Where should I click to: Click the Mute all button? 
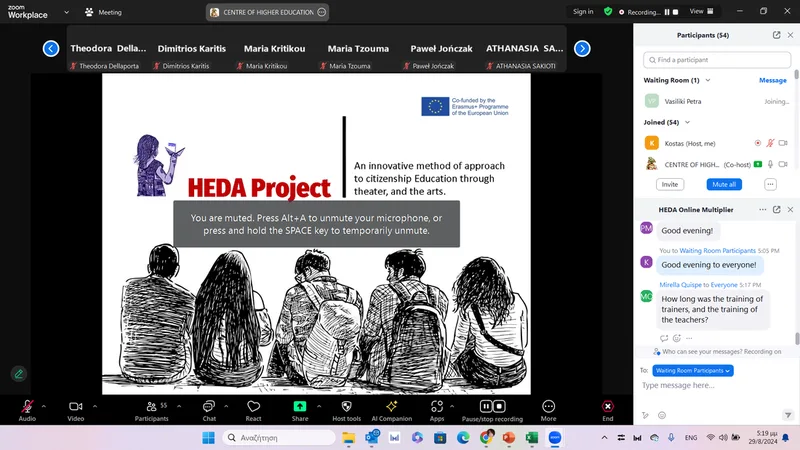(724, 184)
